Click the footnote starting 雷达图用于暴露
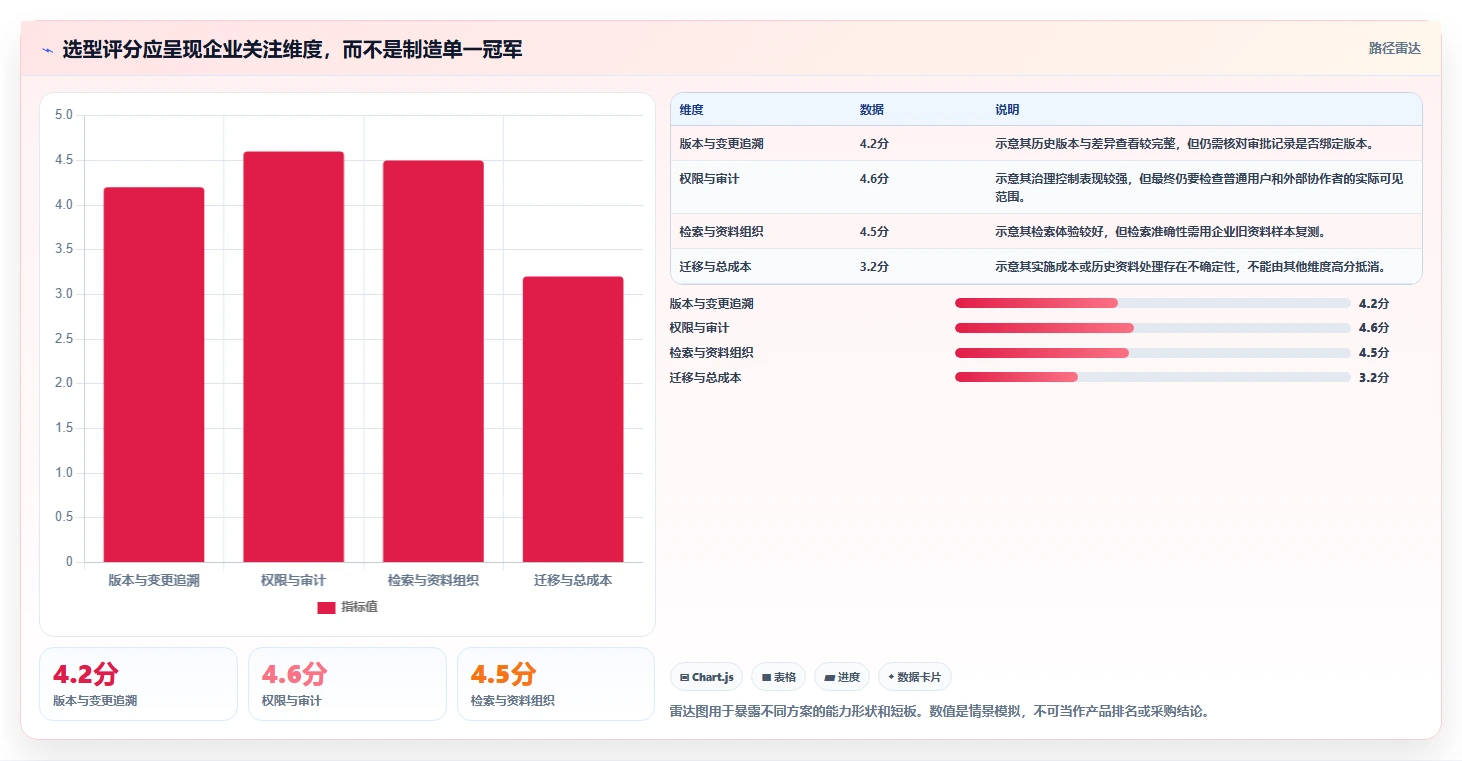 pos(939,712)
